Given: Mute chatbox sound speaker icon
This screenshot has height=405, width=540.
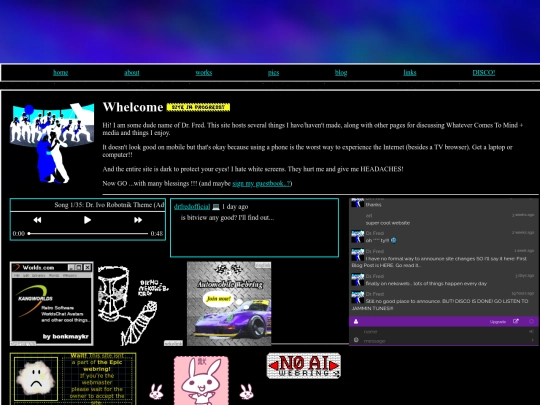Looking at the screenshot, I should 531,331.
